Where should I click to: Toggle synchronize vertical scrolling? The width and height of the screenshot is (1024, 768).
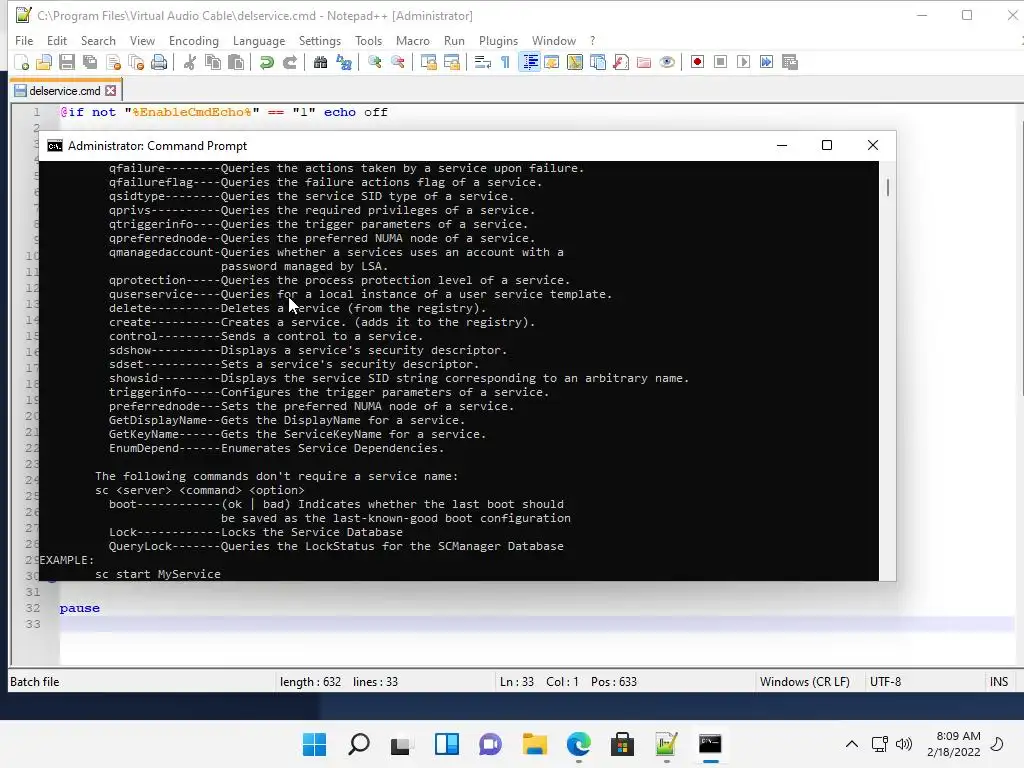point(428,62)
